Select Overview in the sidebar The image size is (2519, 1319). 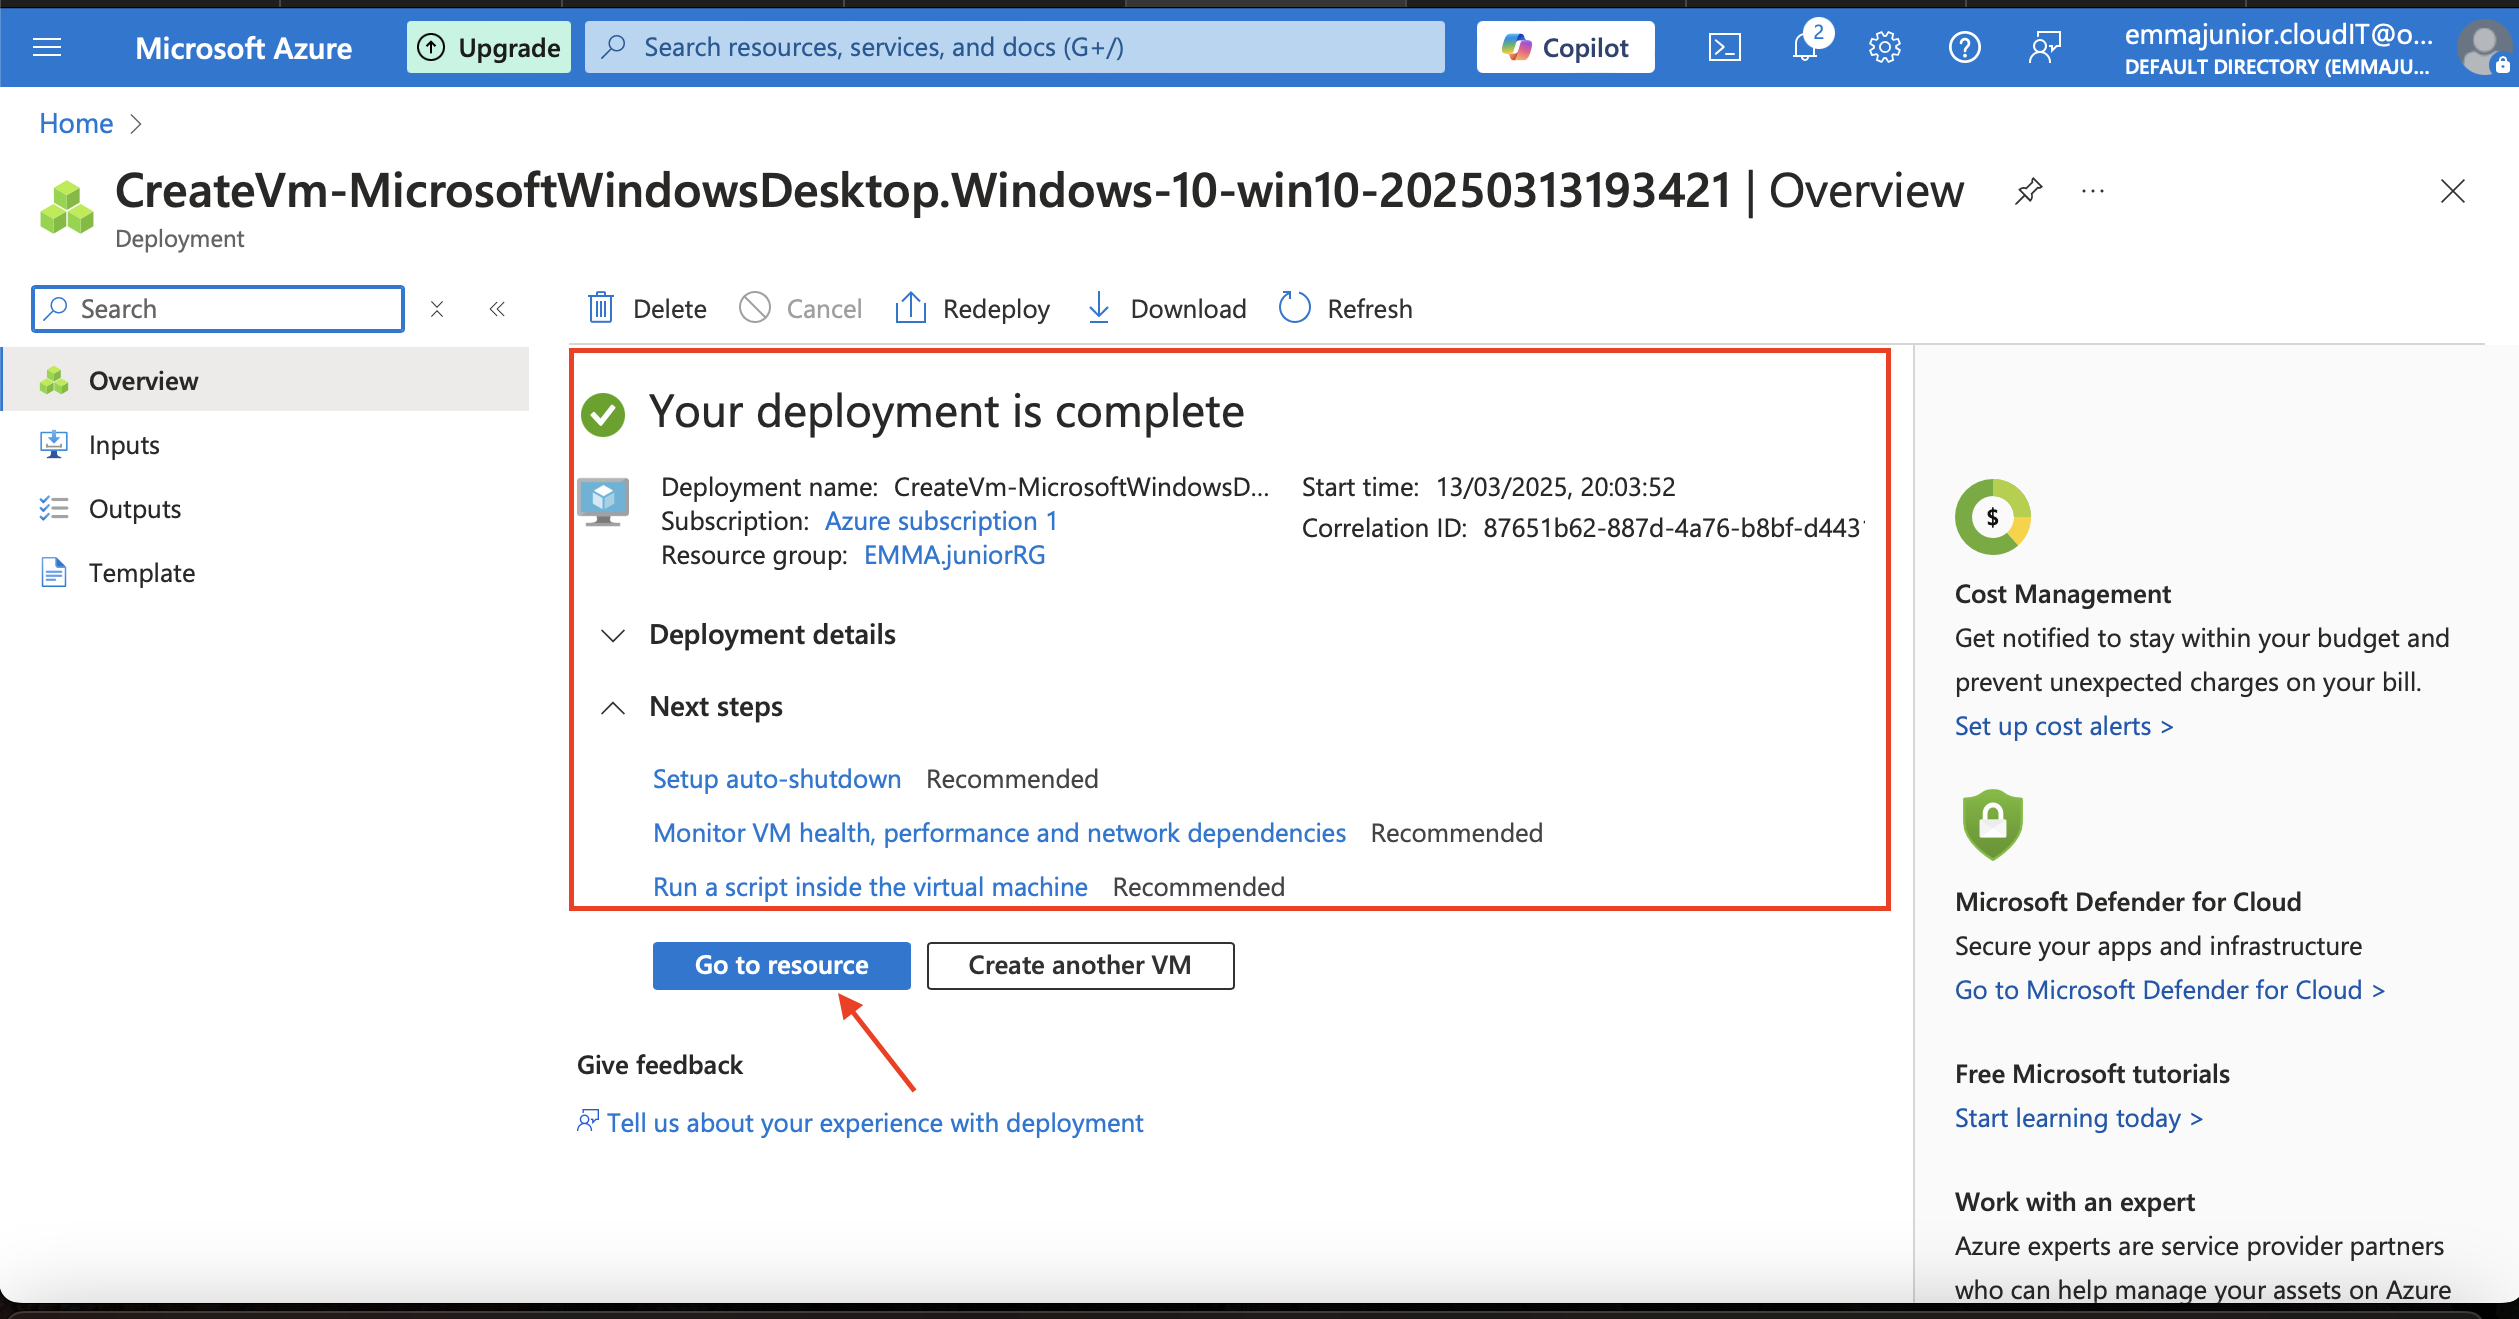(266, 380)
